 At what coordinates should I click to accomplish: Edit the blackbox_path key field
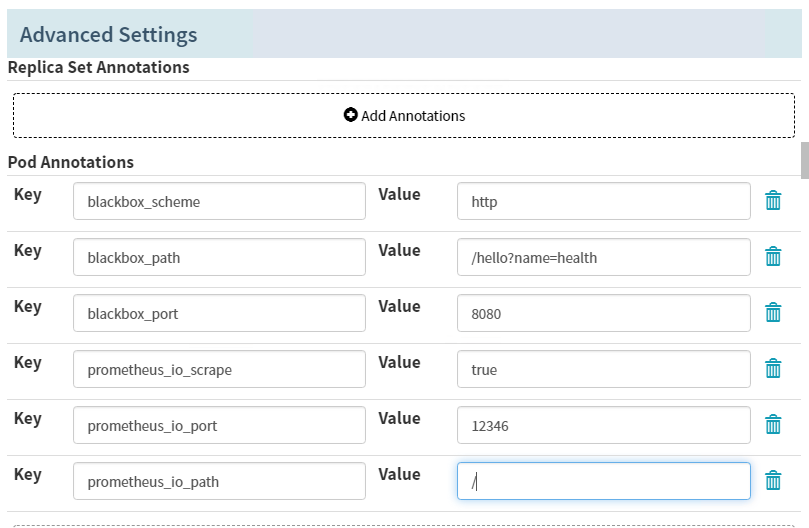tap(219, 257)
